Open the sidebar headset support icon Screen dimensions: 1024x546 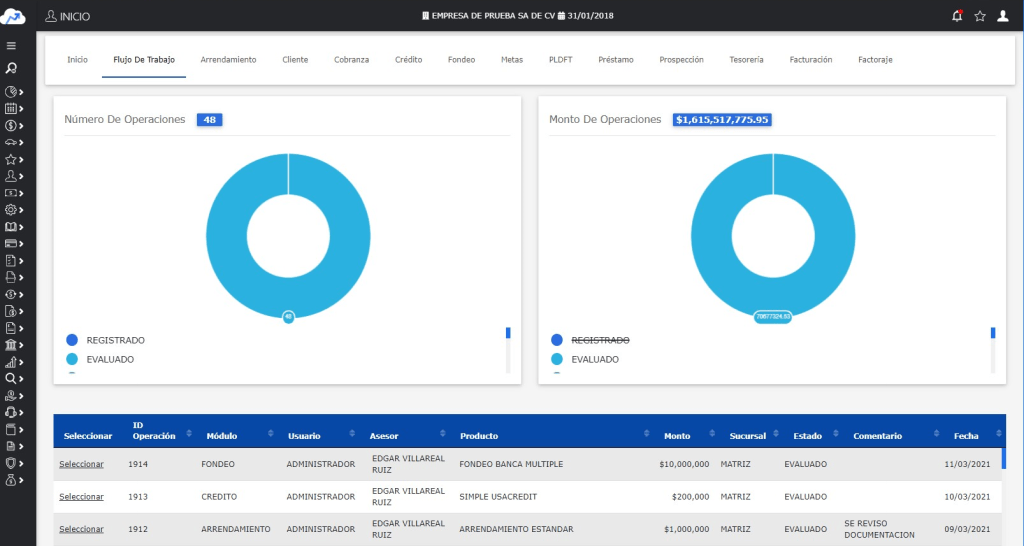pyautogui.click(x=11, y=412)
